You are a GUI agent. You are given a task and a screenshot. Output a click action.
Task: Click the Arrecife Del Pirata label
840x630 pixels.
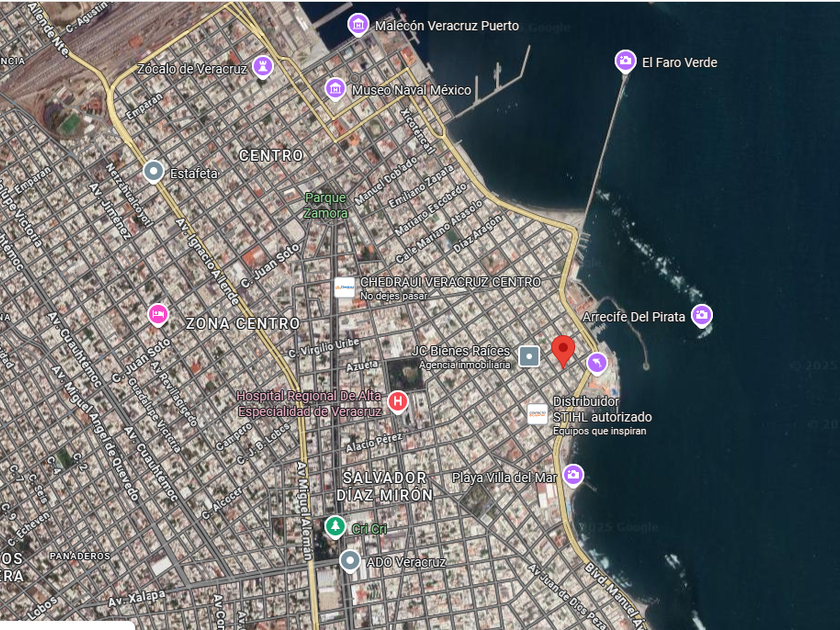point(634,317)
